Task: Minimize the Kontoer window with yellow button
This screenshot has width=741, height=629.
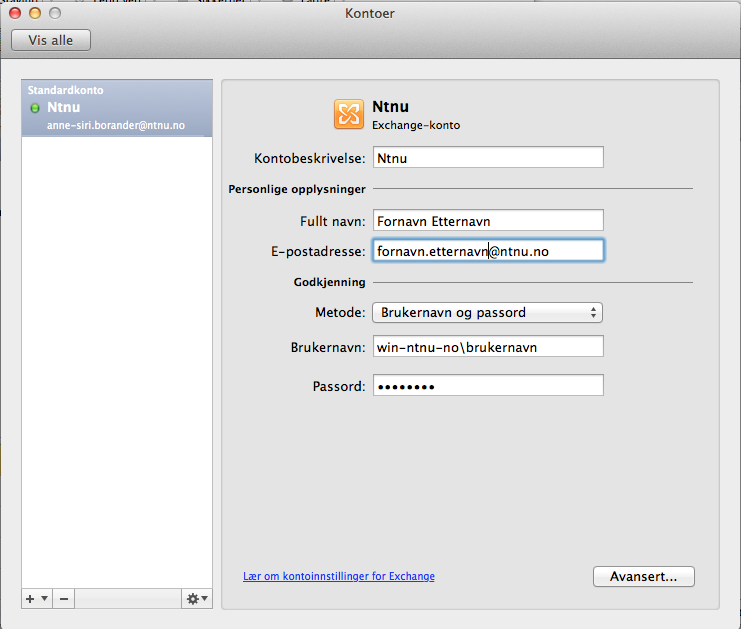Action: 35,13
